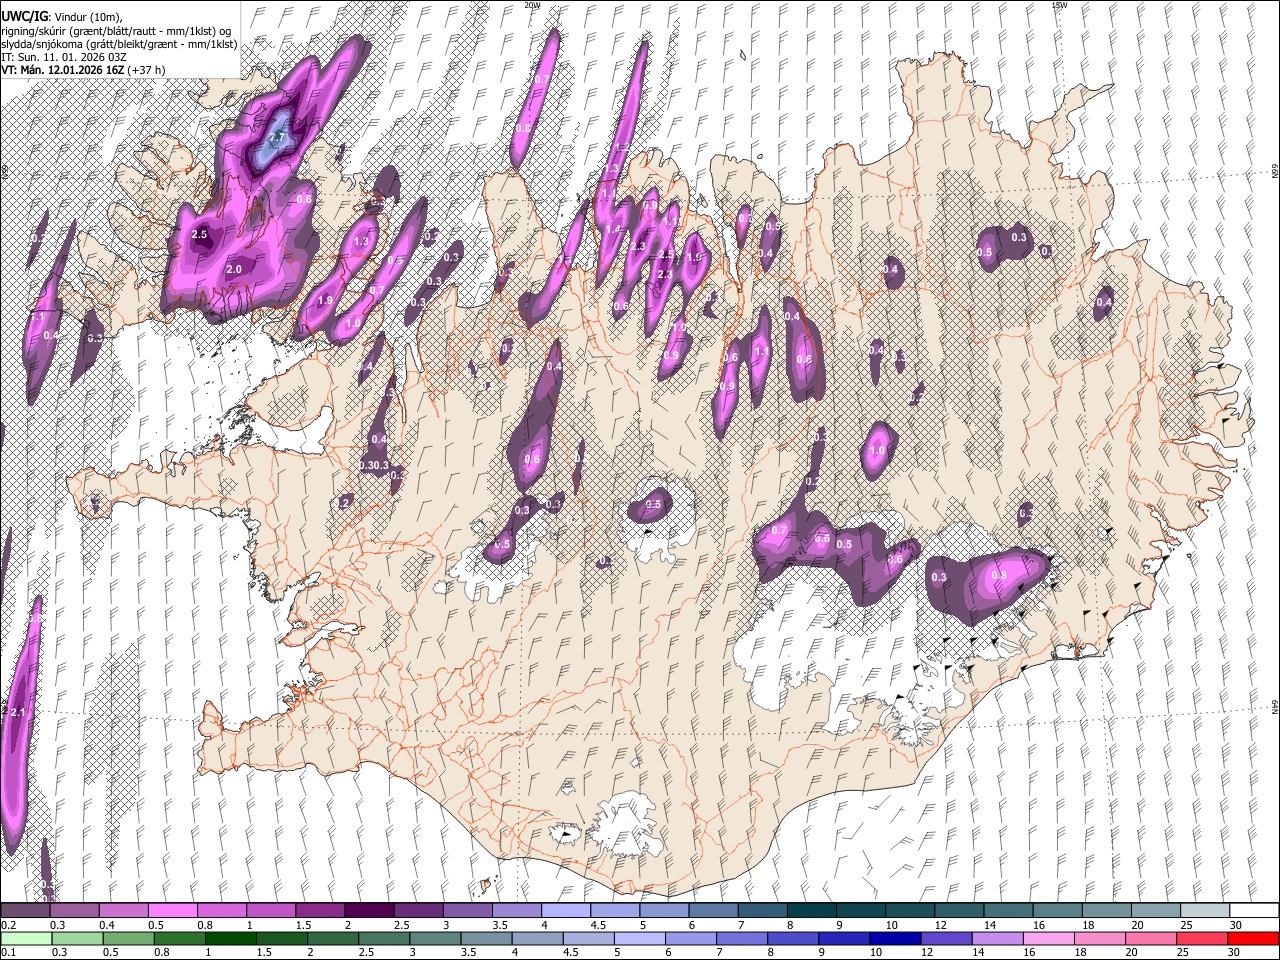This screenshot has width=1280, height=960.
Task: Pick upper legend swatch between 10 and 12
Action: pyautogui.click(x=908, y=911)
